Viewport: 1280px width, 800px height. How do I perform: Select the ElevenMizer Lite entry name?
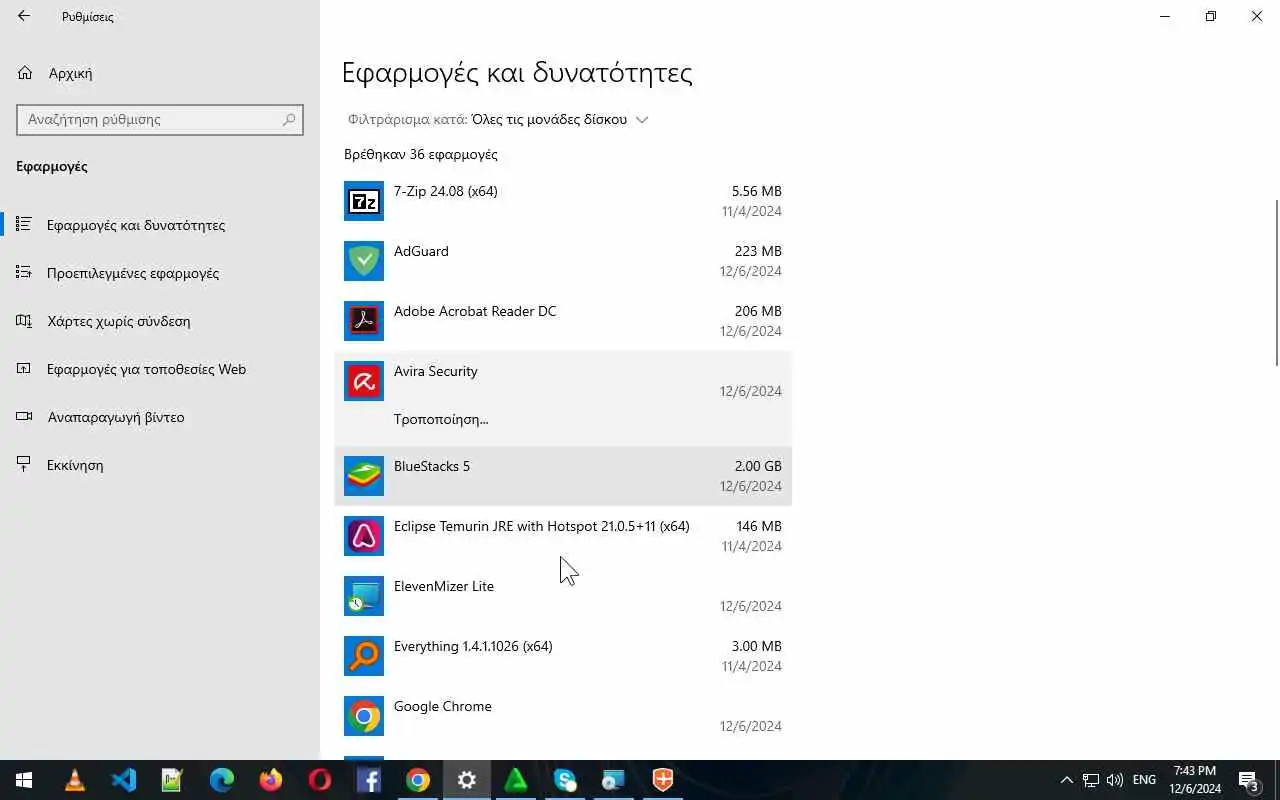coord(444,586)
